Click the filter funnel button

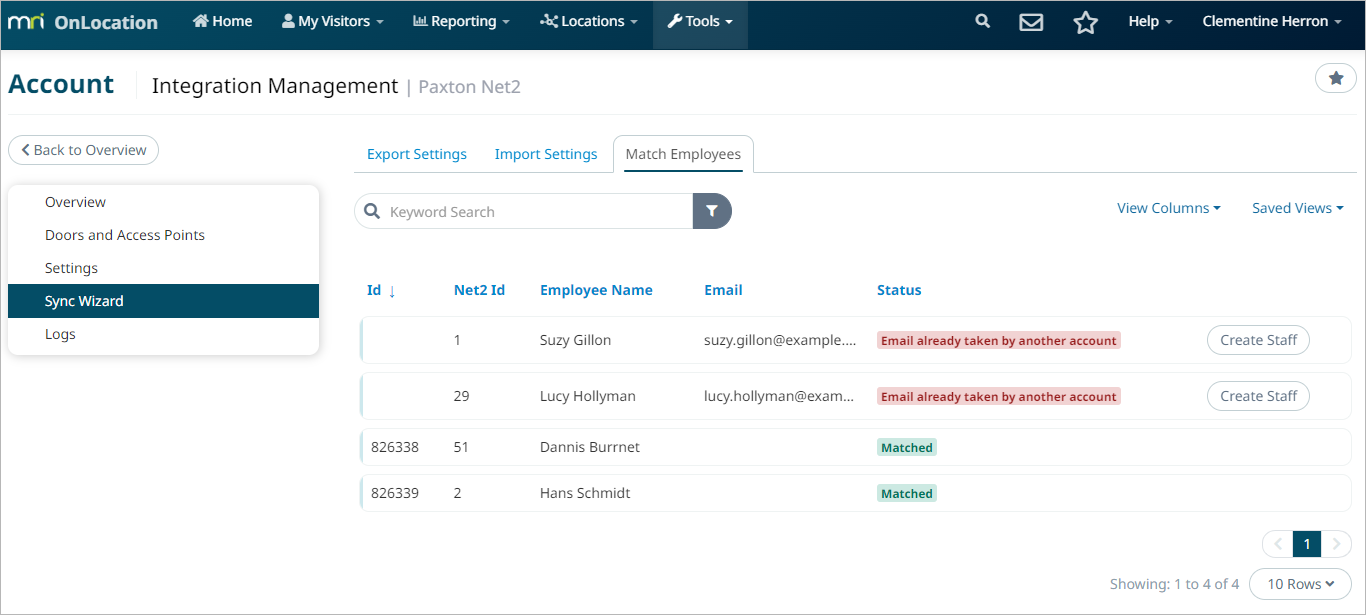712,211
